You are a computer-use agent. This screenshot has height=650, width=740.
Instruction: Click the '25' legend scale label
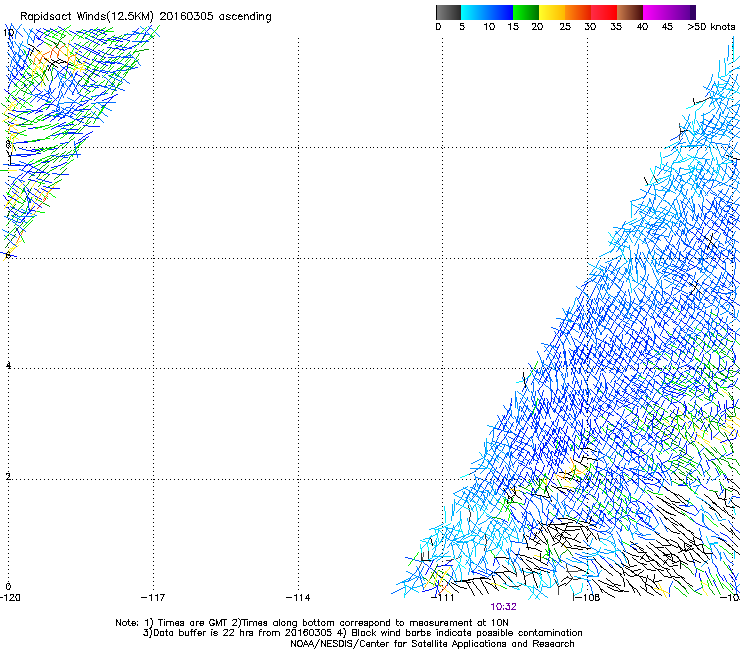[x=565, y=27]
